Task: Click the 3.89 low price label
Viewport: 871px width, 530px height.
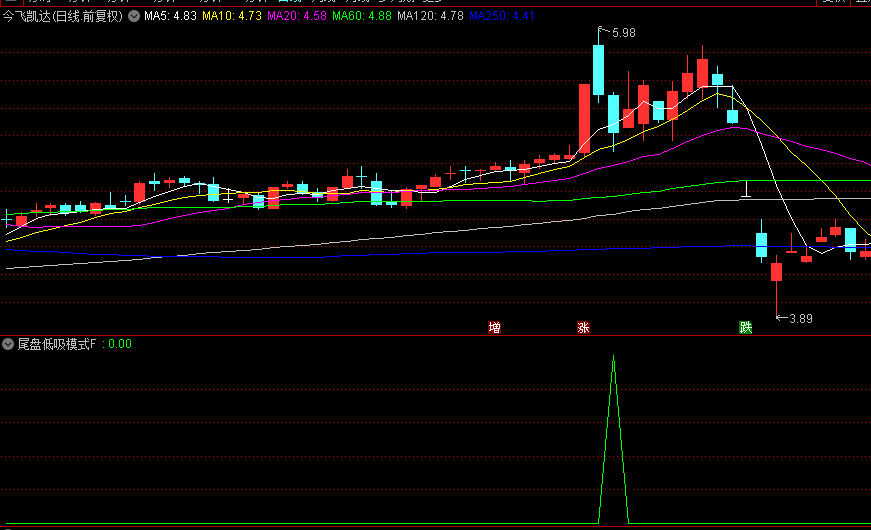Action: coord(800,319)
